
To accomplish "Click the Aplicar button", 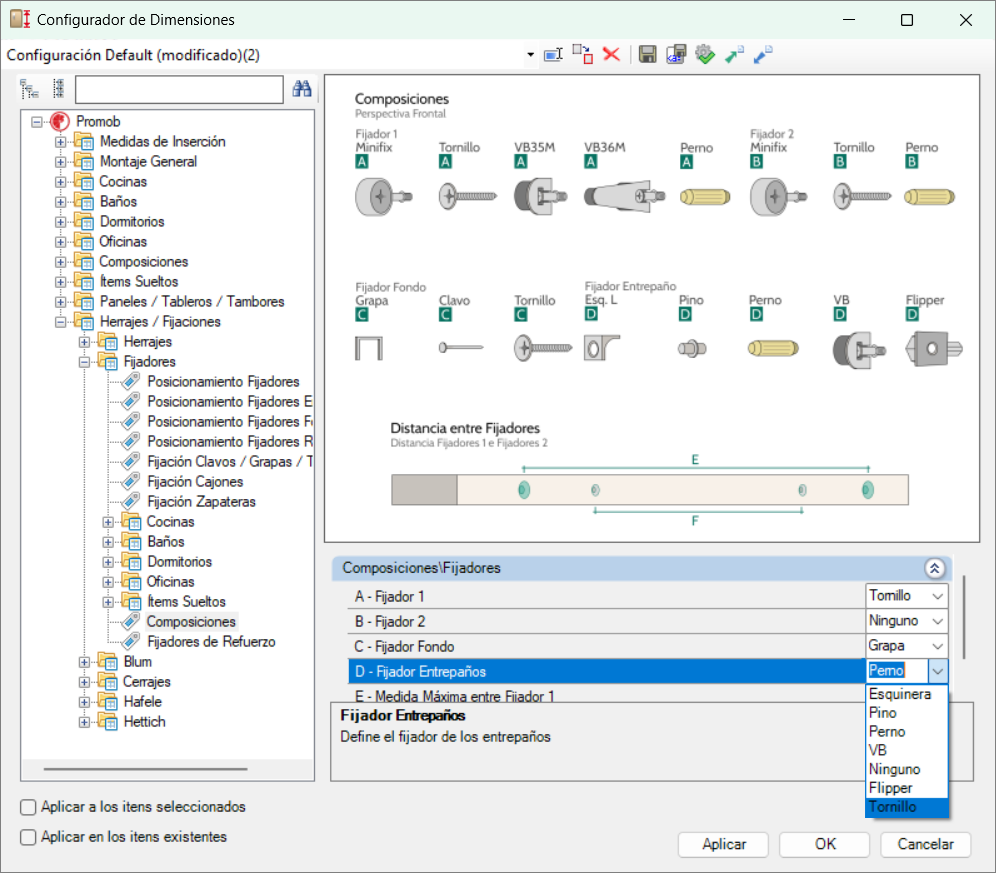I will [x=723, y=844].
